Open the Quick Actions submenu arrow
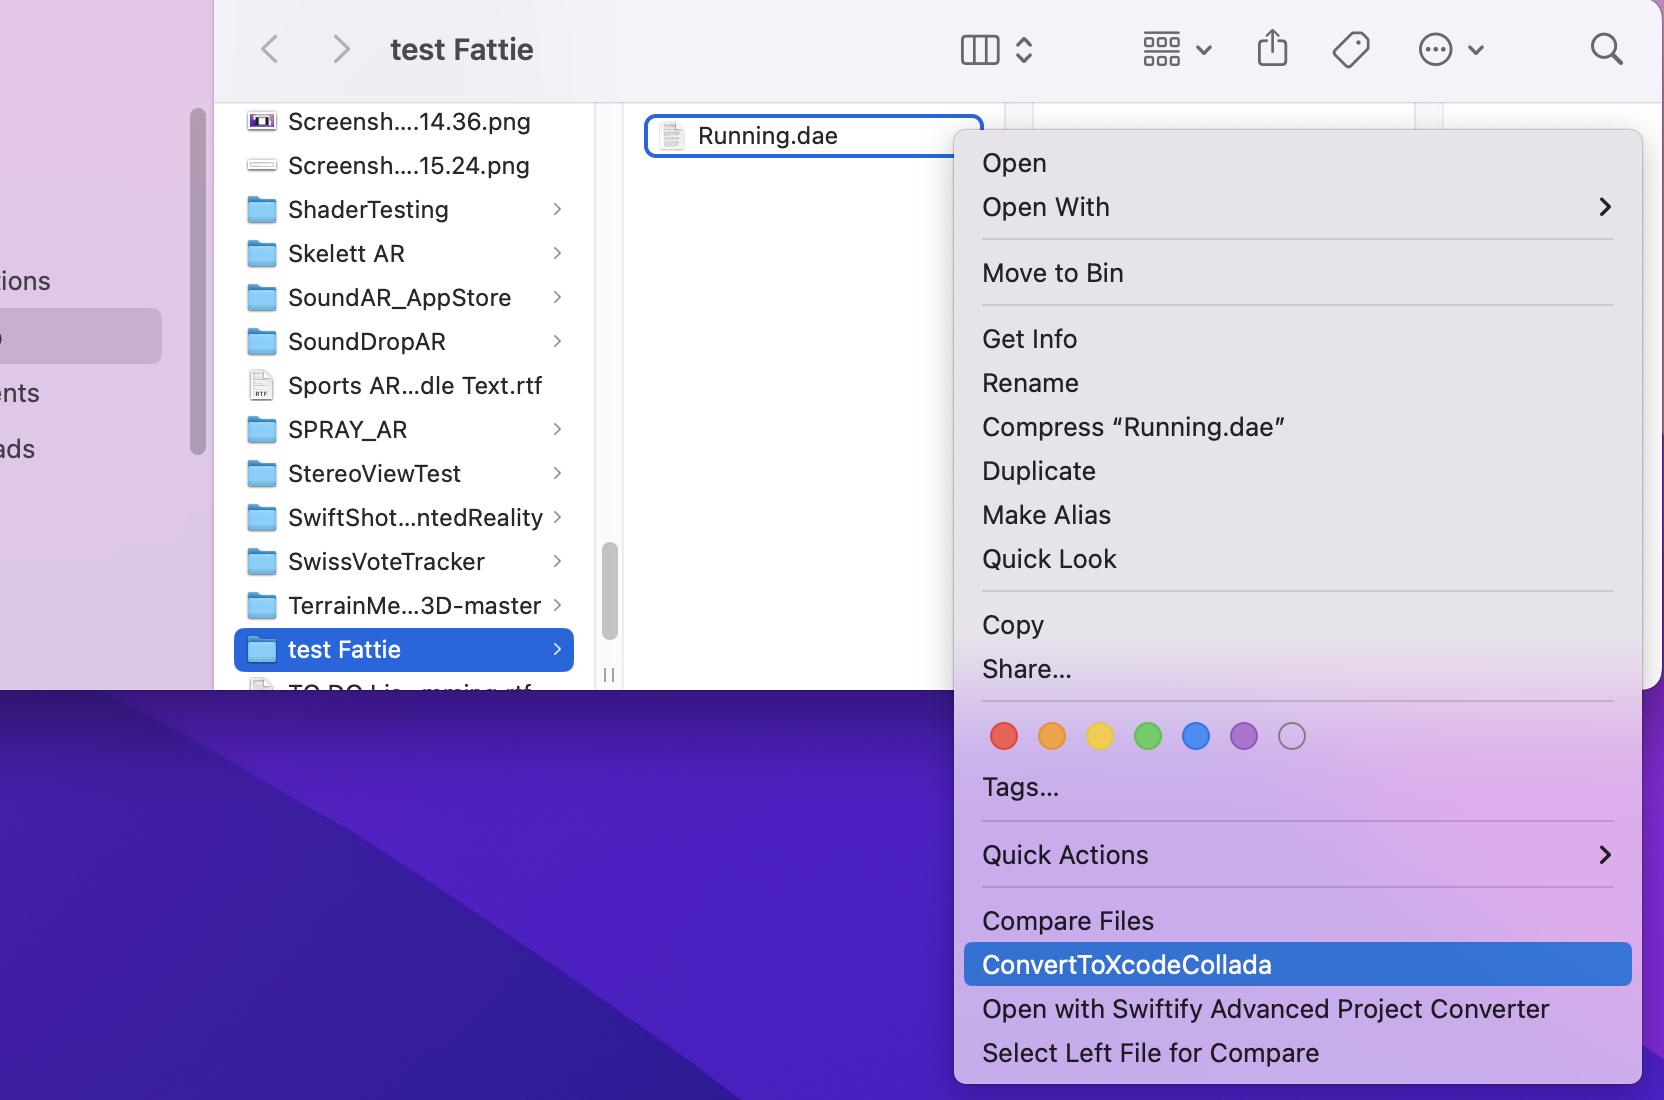This screenshot has height=1100, width=1664. pos(1605,855)
